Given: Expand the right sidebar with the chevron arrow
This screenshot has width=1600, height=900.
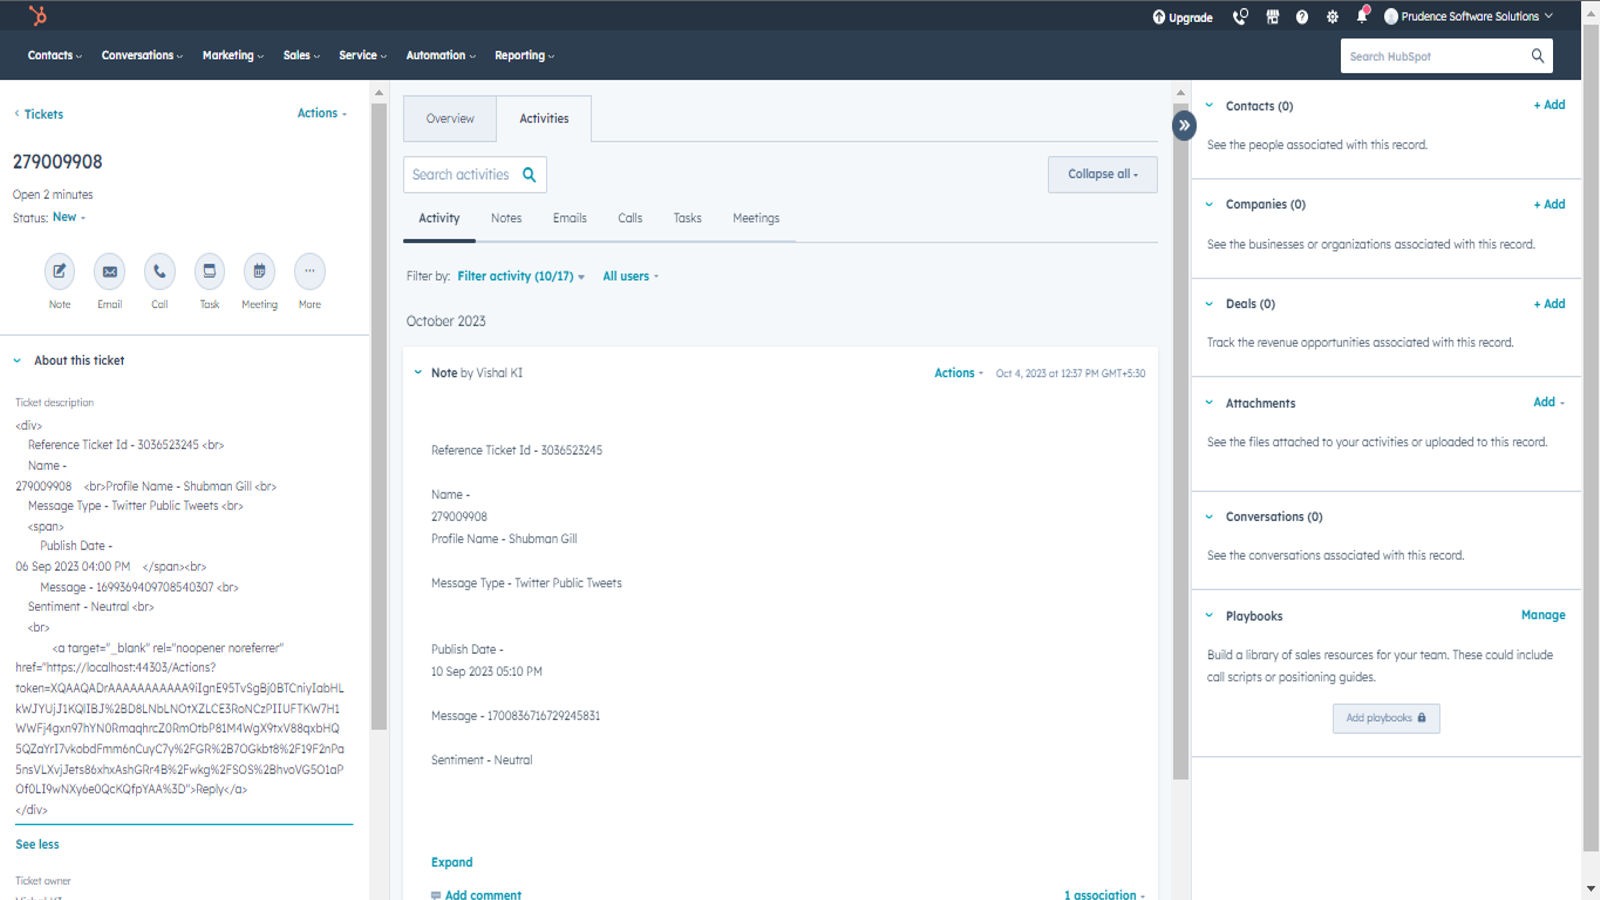Looking at the screenshot, I should [1183, 125].
